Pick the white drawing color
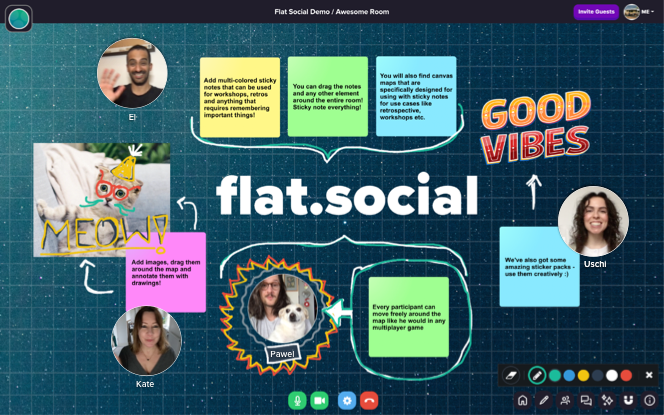664x415 pixels. click(612, 375)
